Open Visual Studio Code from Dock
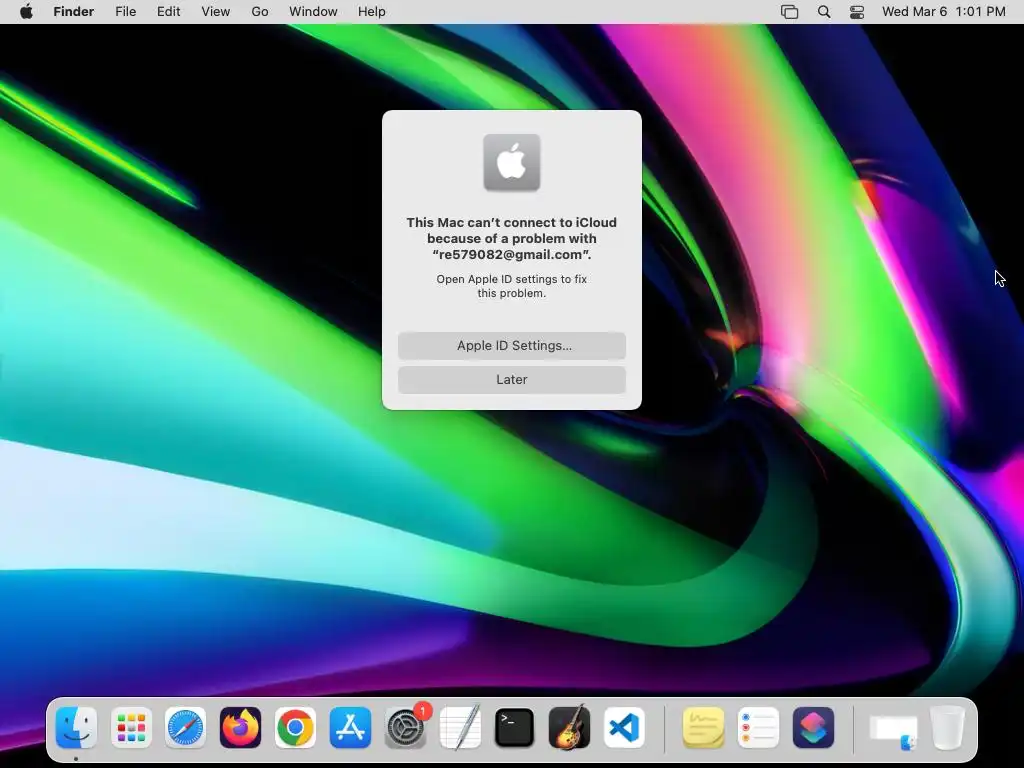 tap(624, 727)
